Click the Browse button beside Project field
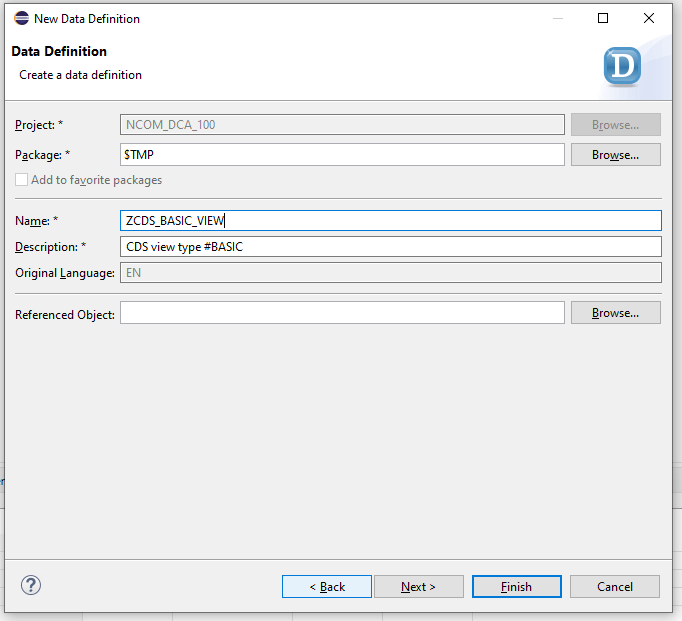682x621 pixels. click(x=615, y=125)
